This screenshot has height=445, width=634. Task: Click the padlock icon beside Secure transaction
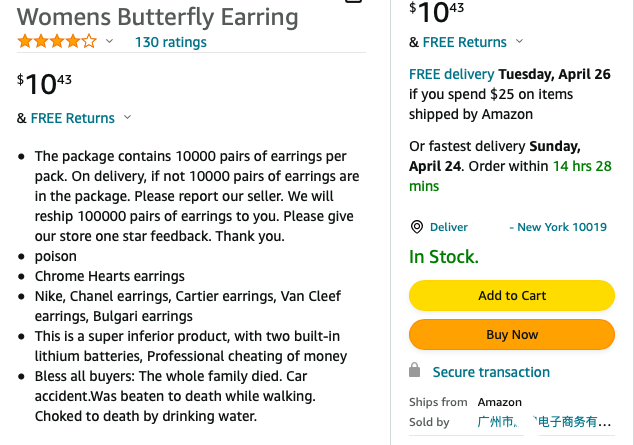[416, 371]
